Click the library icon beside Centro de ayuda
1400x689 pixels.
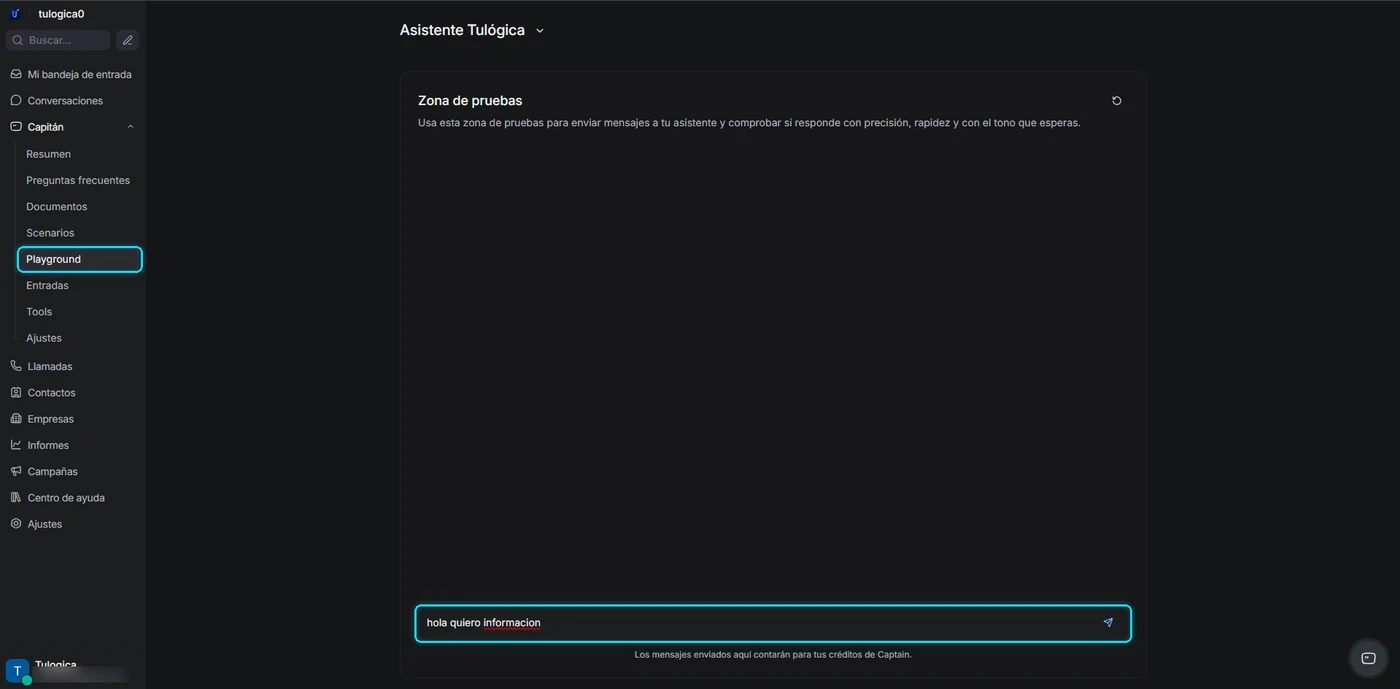[x=16, y=497]
